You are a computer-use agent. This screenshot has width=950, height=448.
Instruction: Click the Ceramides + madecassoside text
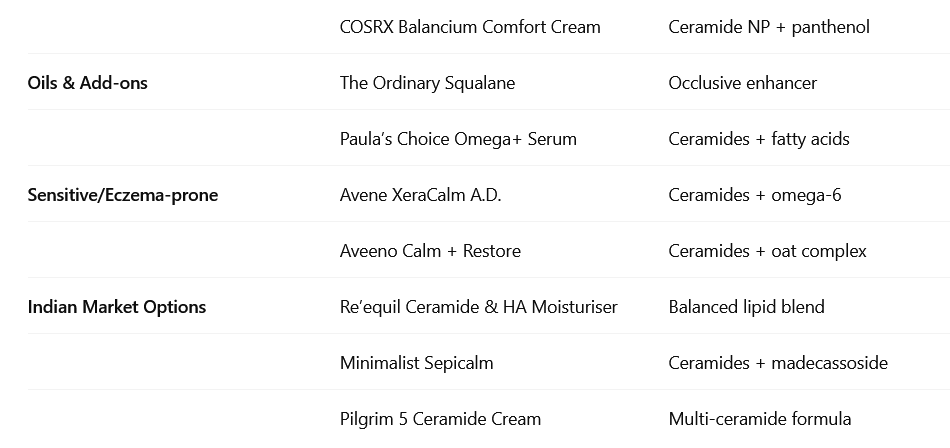pos(777,363)
